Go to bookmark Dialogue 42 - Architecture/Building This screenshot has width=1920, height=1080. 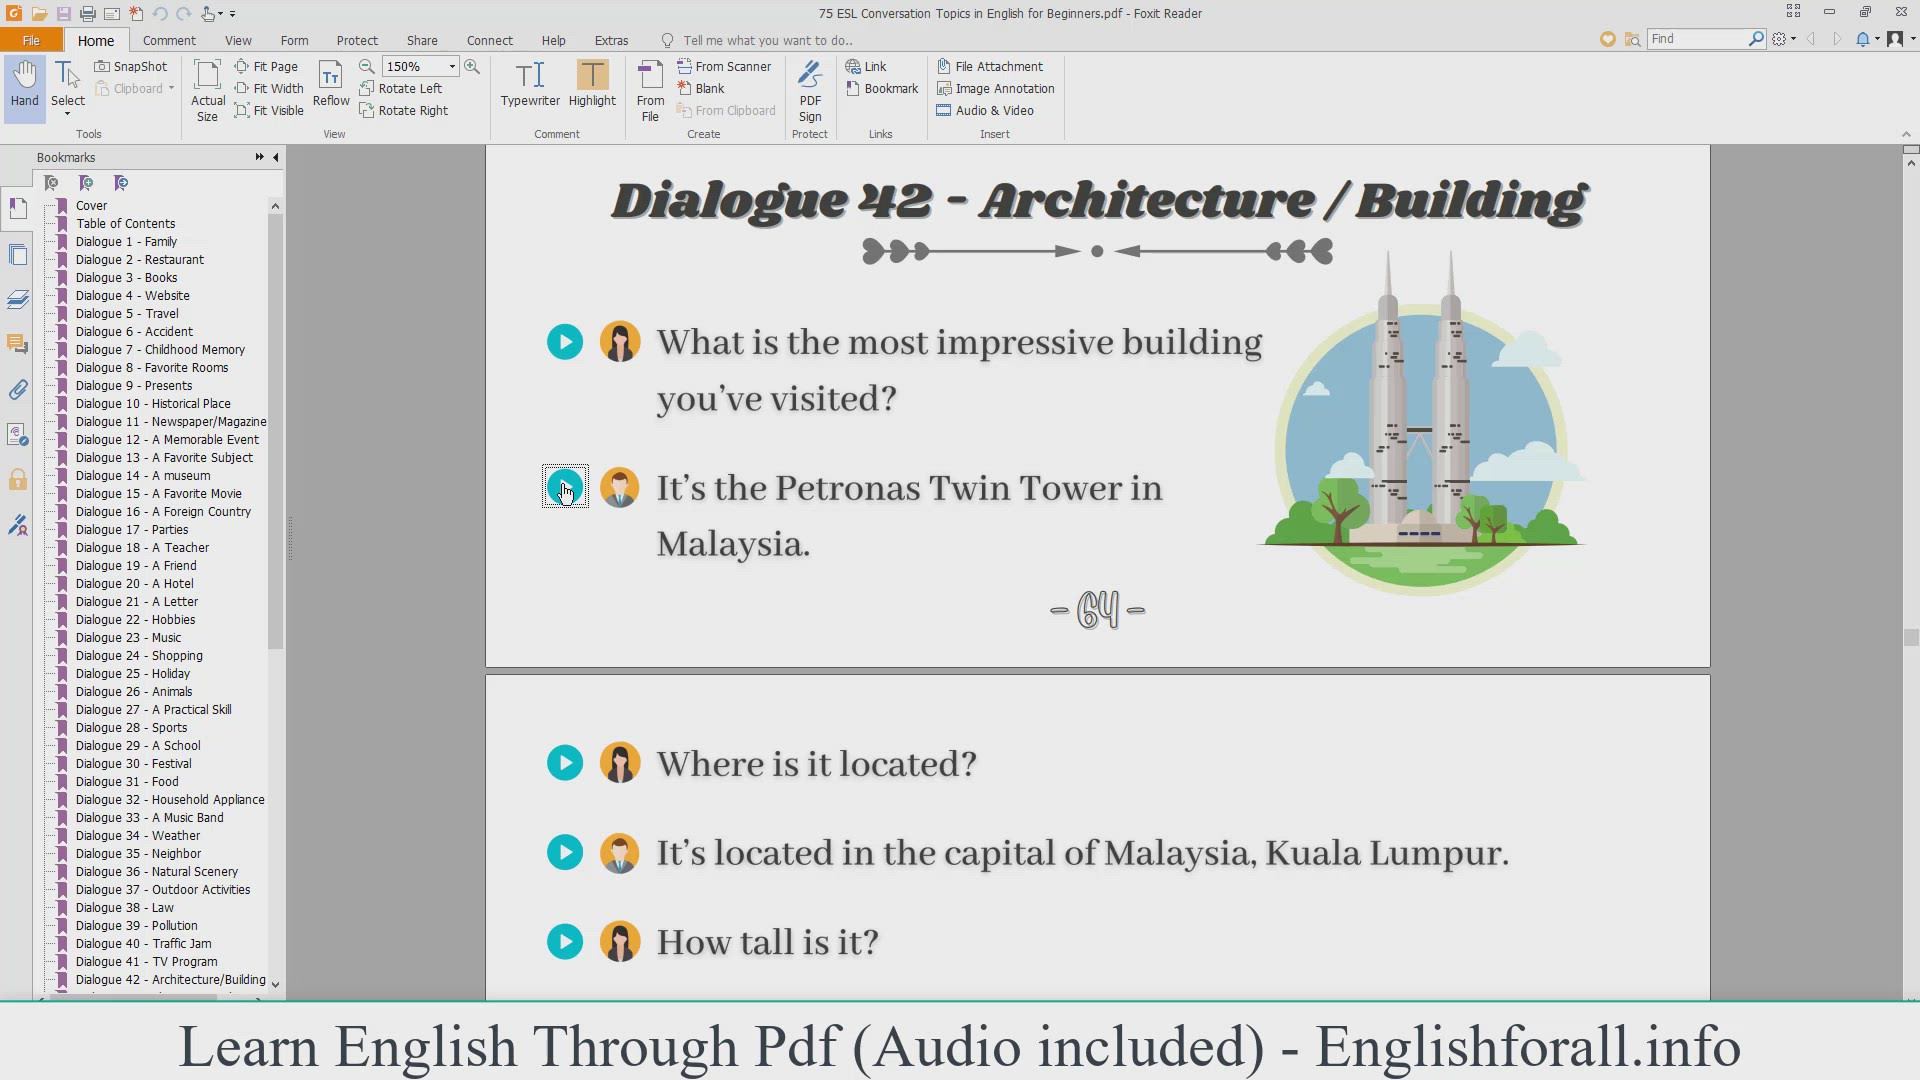click(x=170, y=979)
